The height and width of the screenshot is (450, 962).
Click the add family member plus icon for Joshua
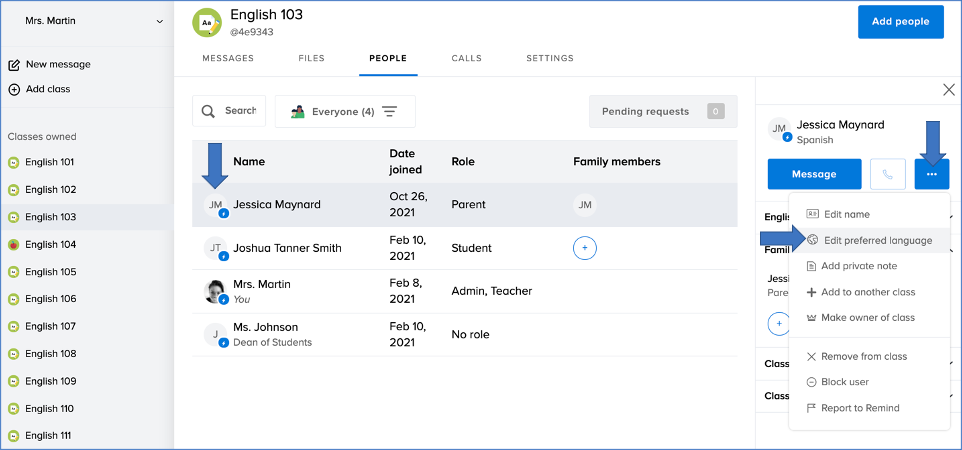(585, 248)
